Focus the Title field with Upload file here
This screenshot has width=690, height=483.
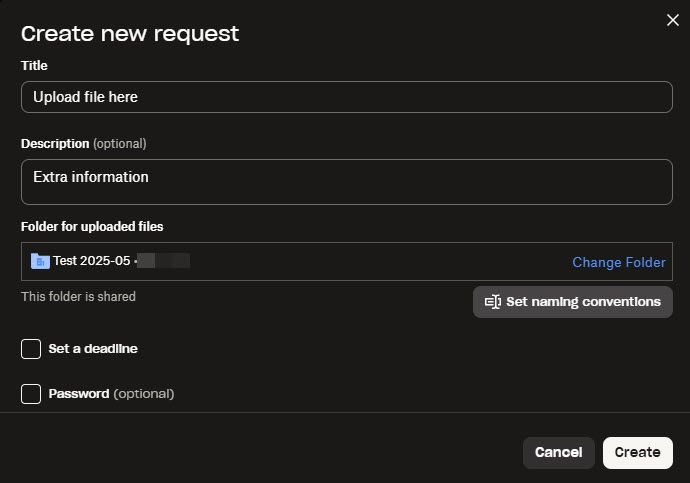[x=346, y=97]
